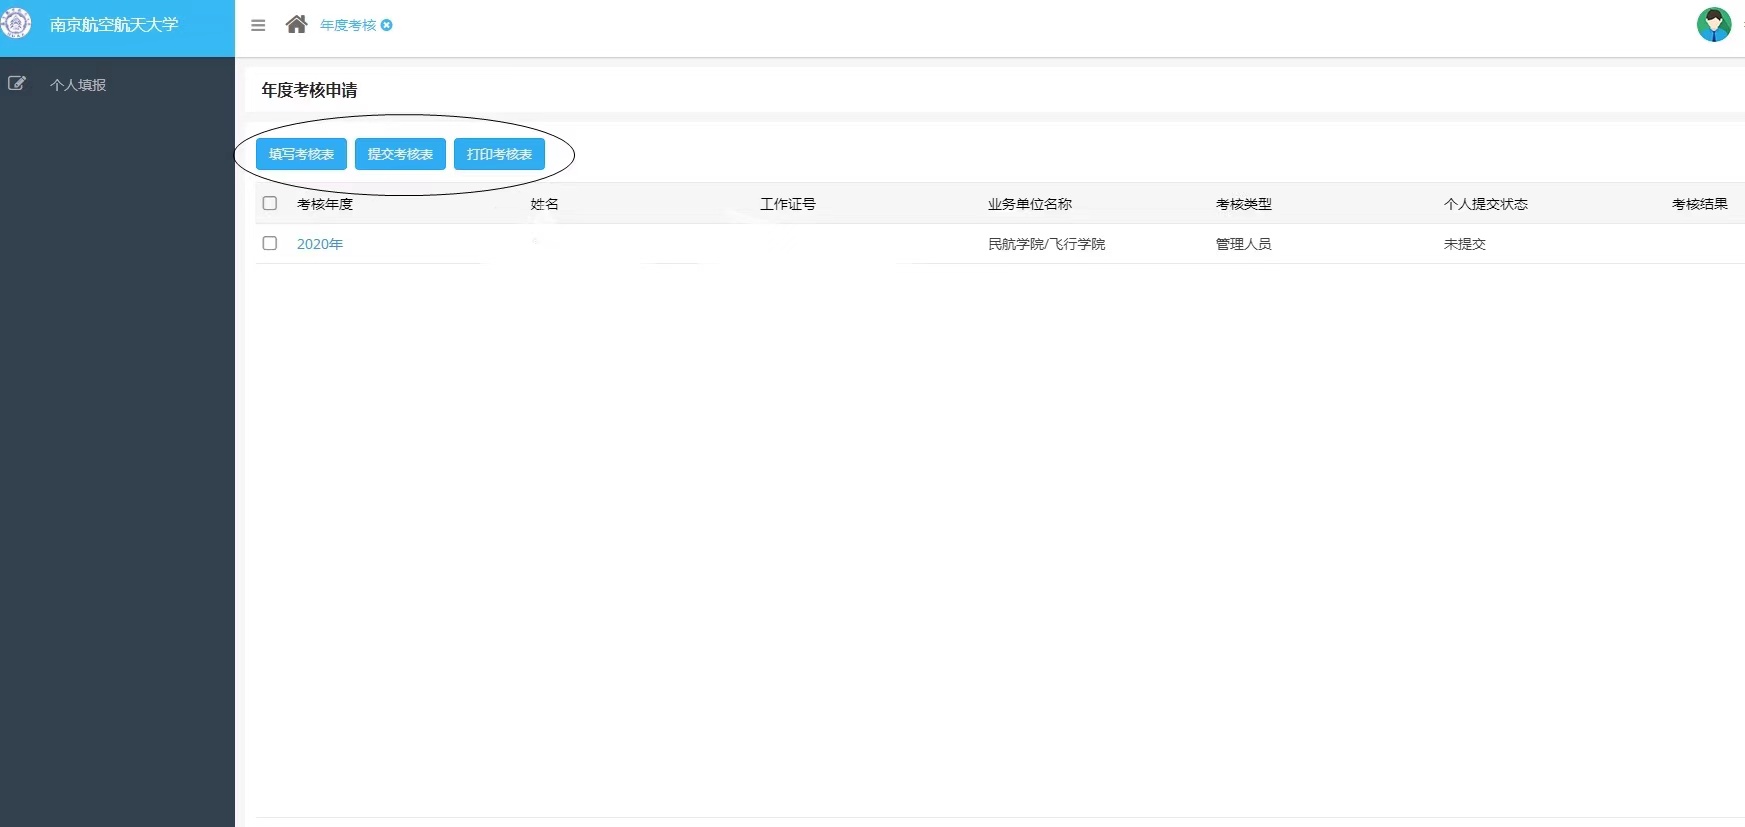Select the 未提交 status cell
The width and height of the screenshot is (1745, 827).
1464,244
